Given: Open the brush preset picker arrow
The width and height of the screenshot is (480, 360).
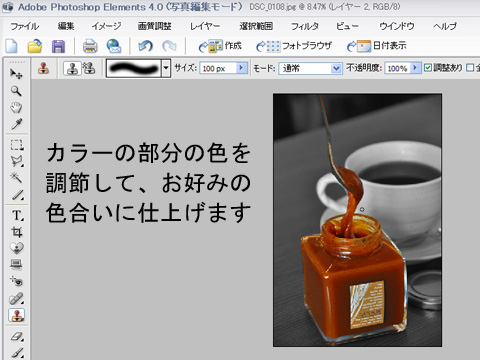Looking at the screenshot, I should 166,68.
